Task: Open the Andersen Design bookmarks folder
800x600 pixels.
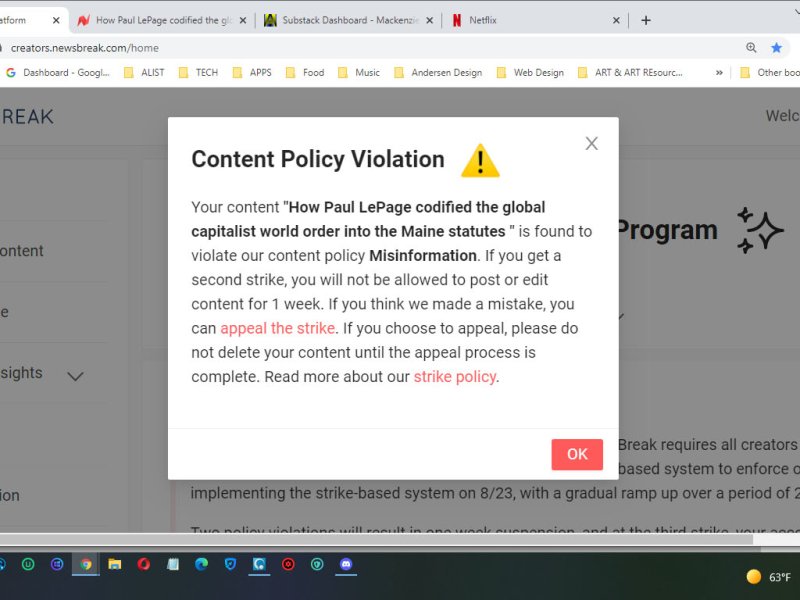Action: click(x=438, y=72)
